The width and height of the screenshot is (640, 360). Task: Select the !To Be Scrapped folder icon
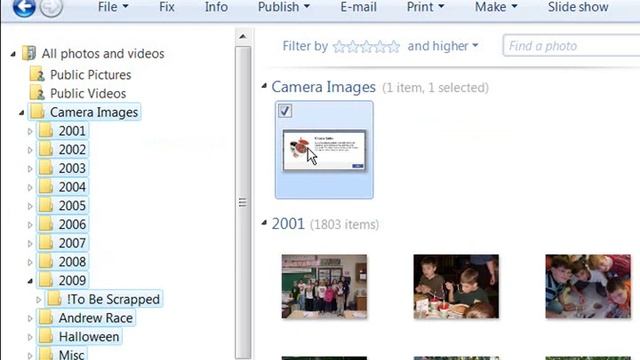point(54,299)
